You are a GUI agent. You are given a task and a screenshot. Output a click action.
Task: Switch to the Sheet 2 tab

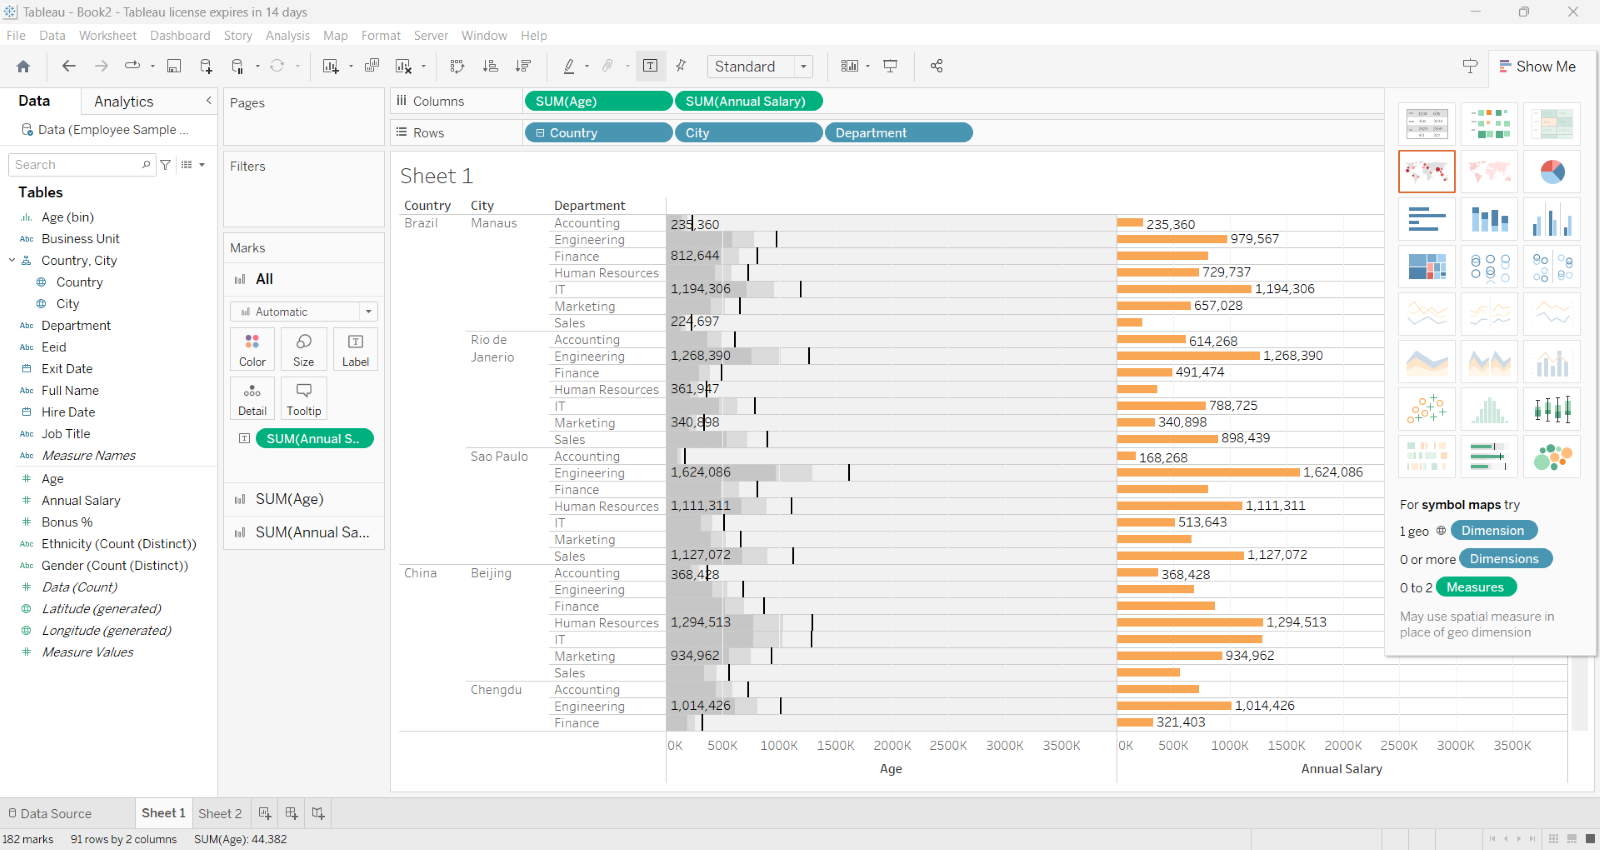pyautogui.click(x=220, y=813)
